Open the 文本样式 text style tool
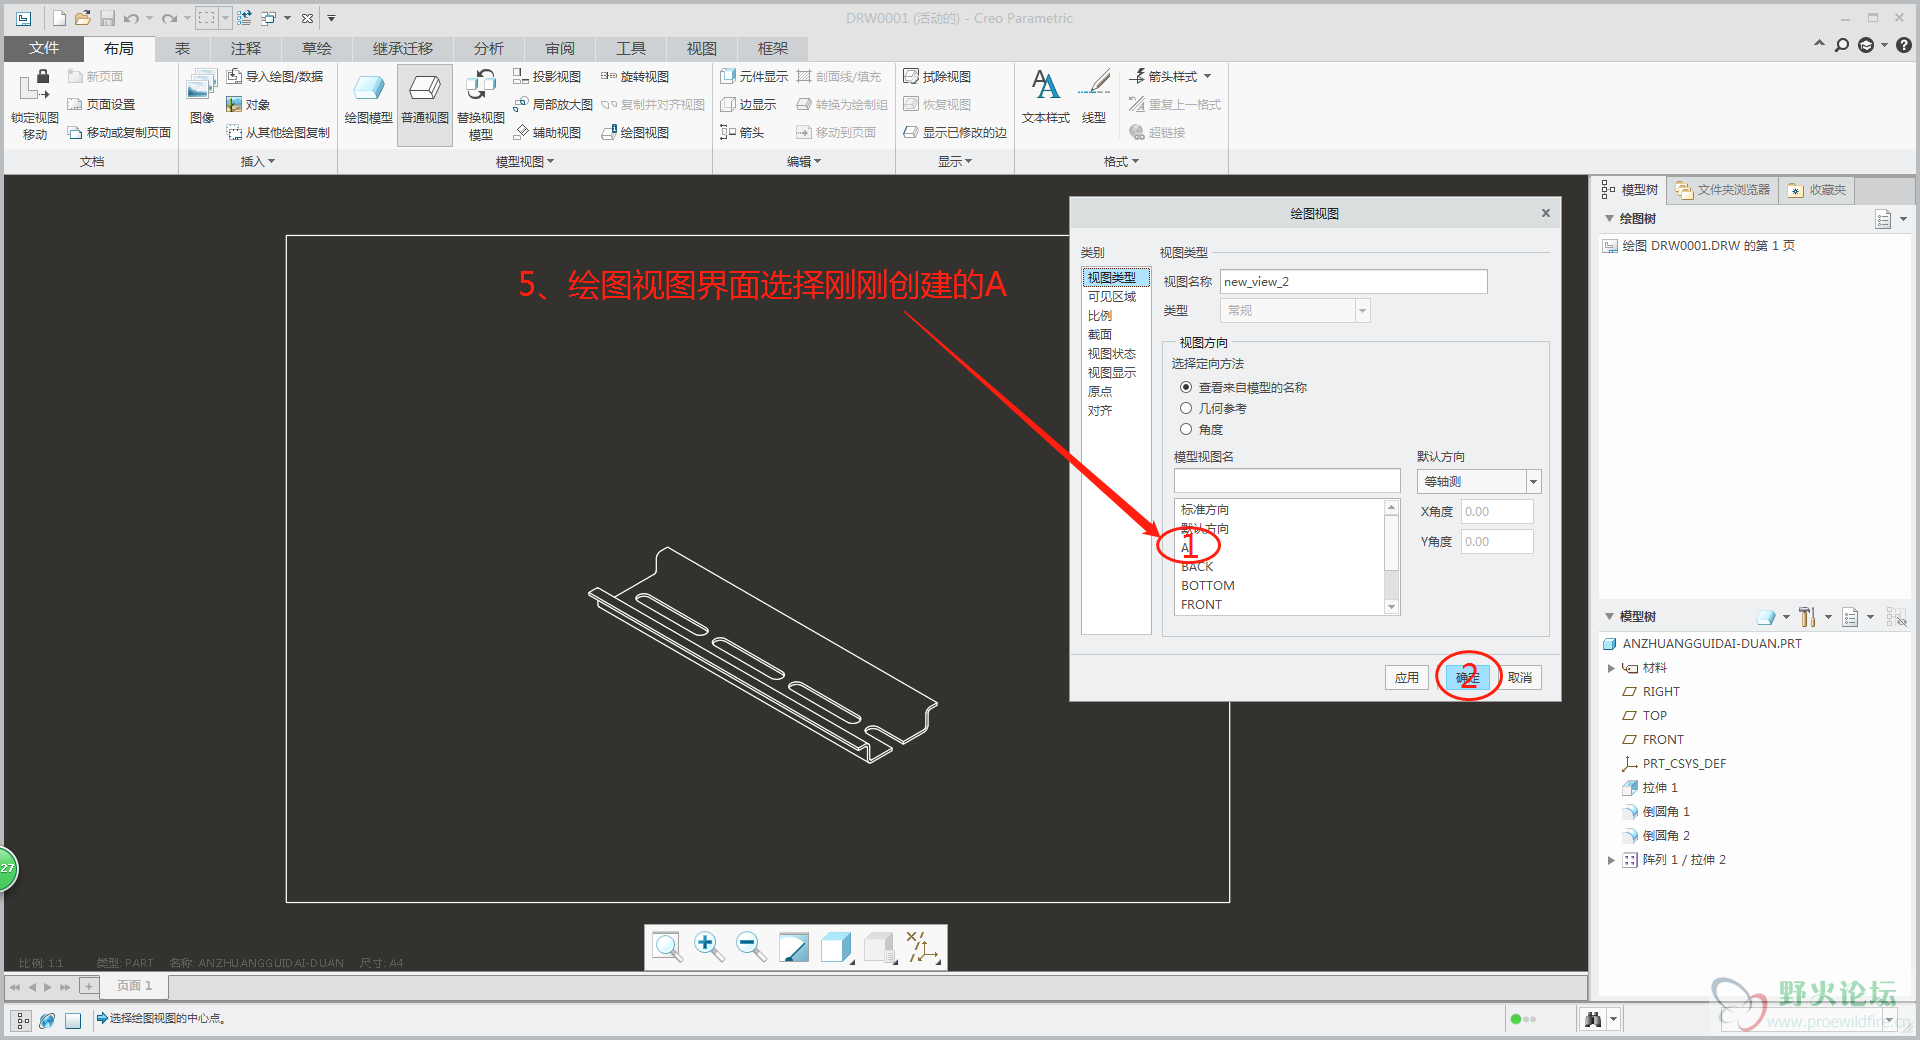Image resolution: width=1920 pixels, height=1040 pixels. [x=1046, y=97]
